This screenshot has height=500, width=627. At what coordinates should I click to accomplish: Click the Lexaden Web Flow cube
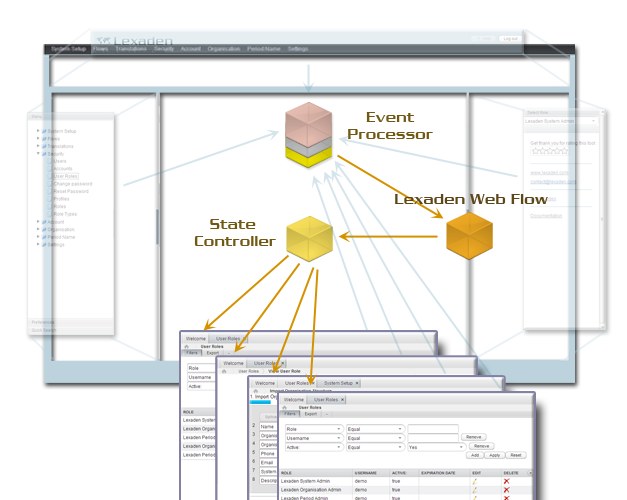click(x=469, y=236)
